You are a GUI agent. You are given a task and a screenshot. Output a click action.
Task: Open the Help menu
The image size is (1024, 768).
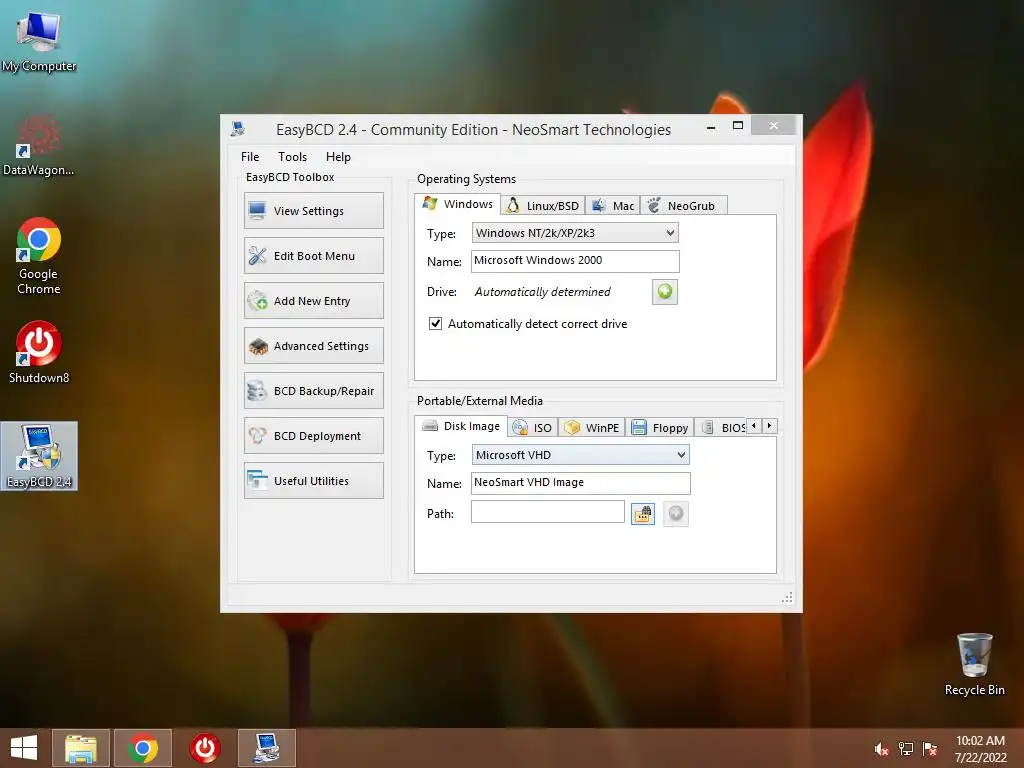(338, 157)
